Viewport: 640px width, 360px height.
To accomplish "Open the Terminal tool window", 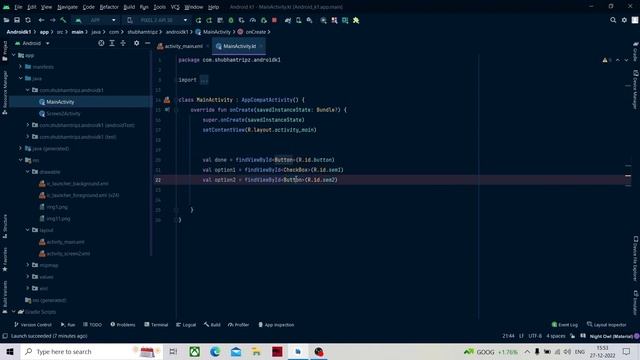I will (156, 325).
